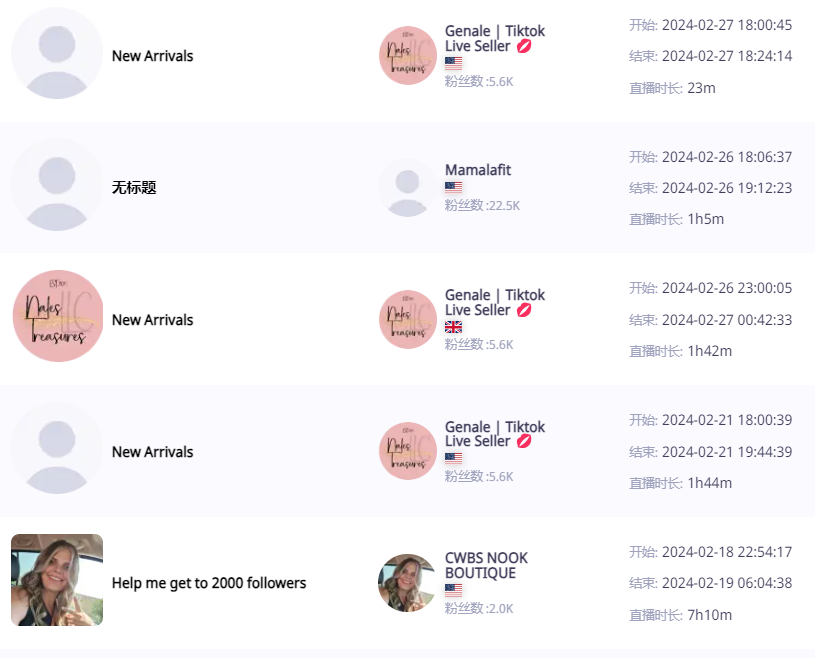Open the New Arrivals title lasting 1h42m
Viewport: 815px width, 658px height.
[152, 320]
